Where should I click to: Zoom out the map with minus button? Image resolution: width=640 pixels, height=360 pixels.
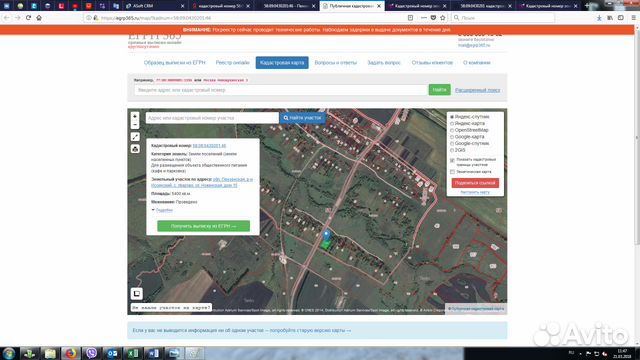(135, 124)
